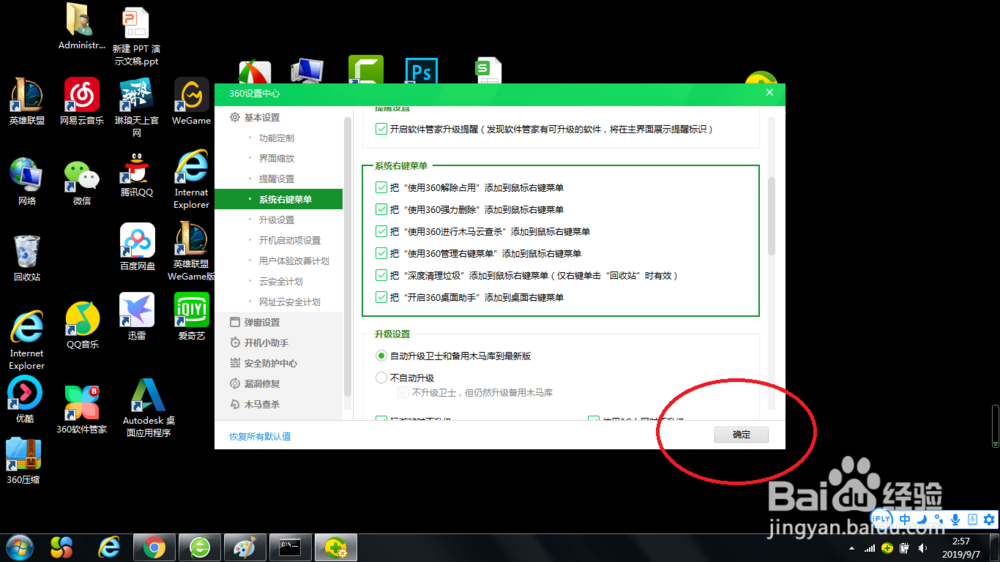The height and width of the screenshot is (562, 1000).
Task: Click the volume icon in system tray
Action: [922, 548]
